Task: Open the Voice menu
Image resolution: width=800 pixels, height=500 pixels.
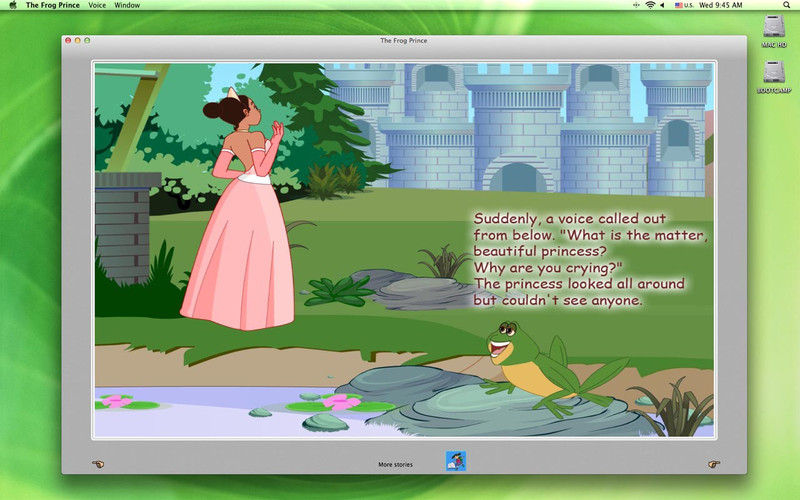Action: [97, 5]
